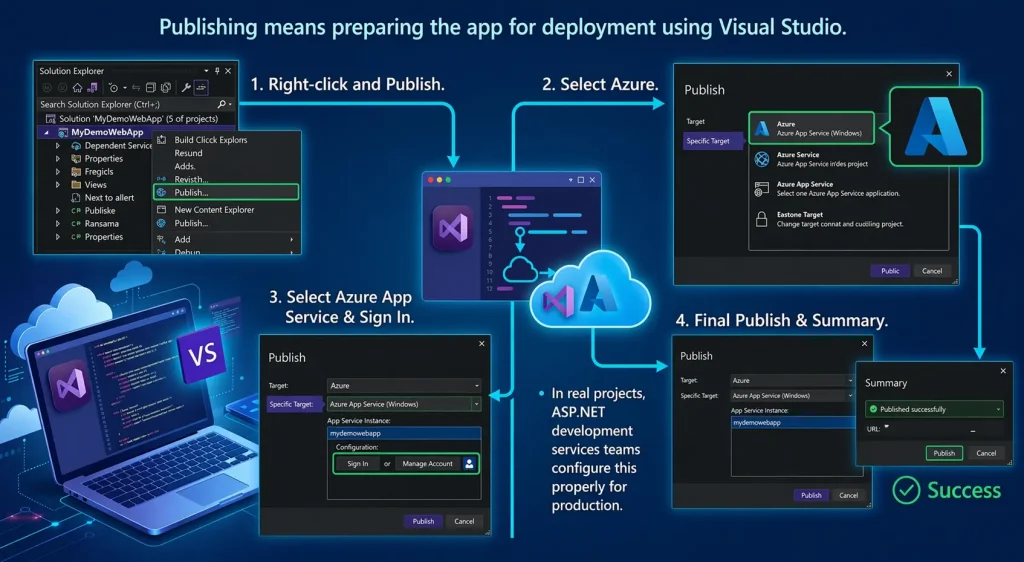Screen dimensions: 1024x562
Task: Pin the Solution Explorer panel
Action: pos(217,70)
